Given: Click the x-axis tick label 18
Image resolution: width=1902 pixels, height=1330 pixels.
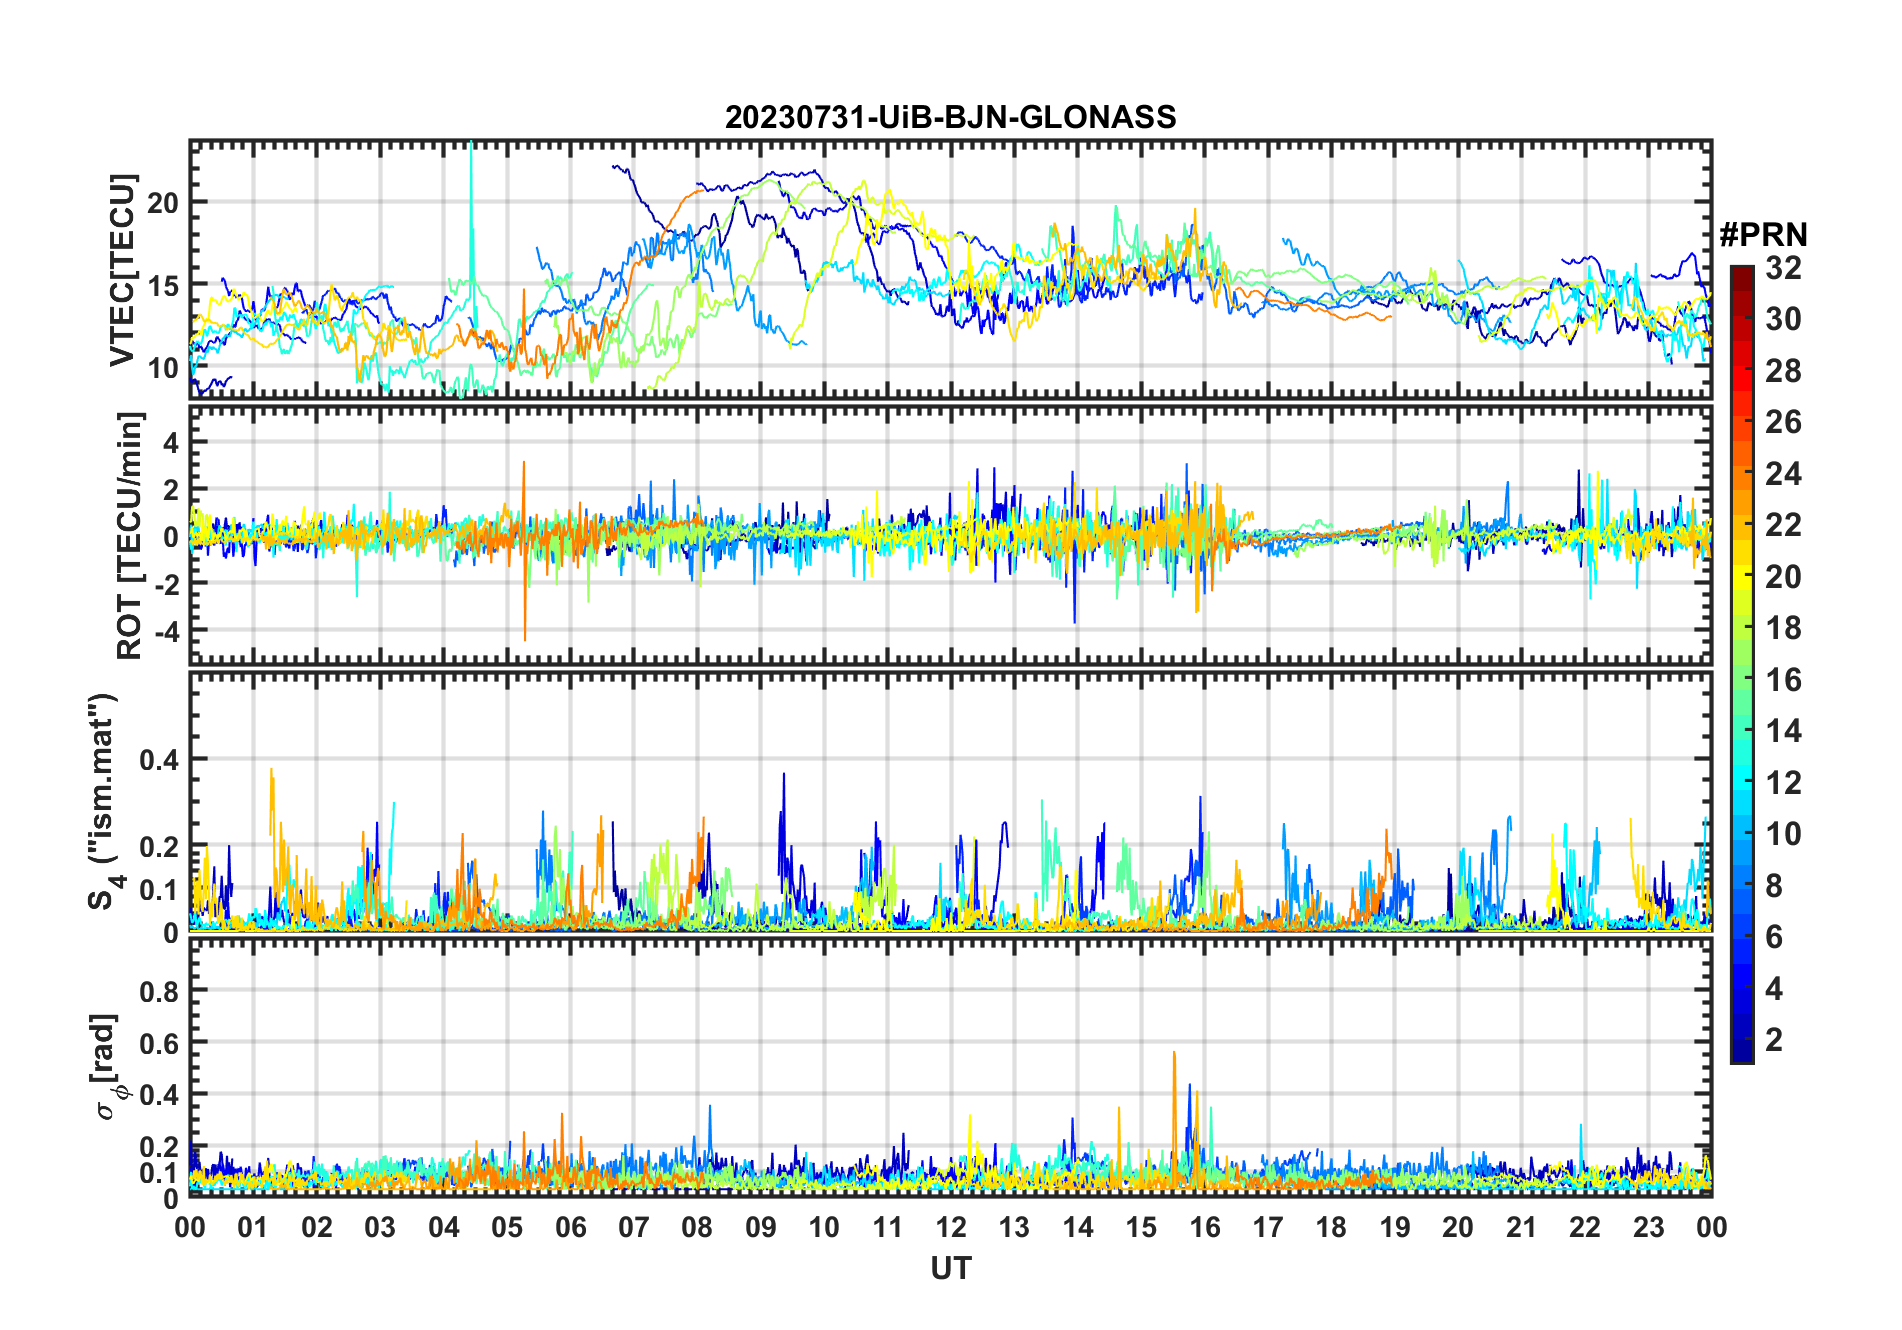Looking at the screenshot, I should (x=1331, y=1227).
